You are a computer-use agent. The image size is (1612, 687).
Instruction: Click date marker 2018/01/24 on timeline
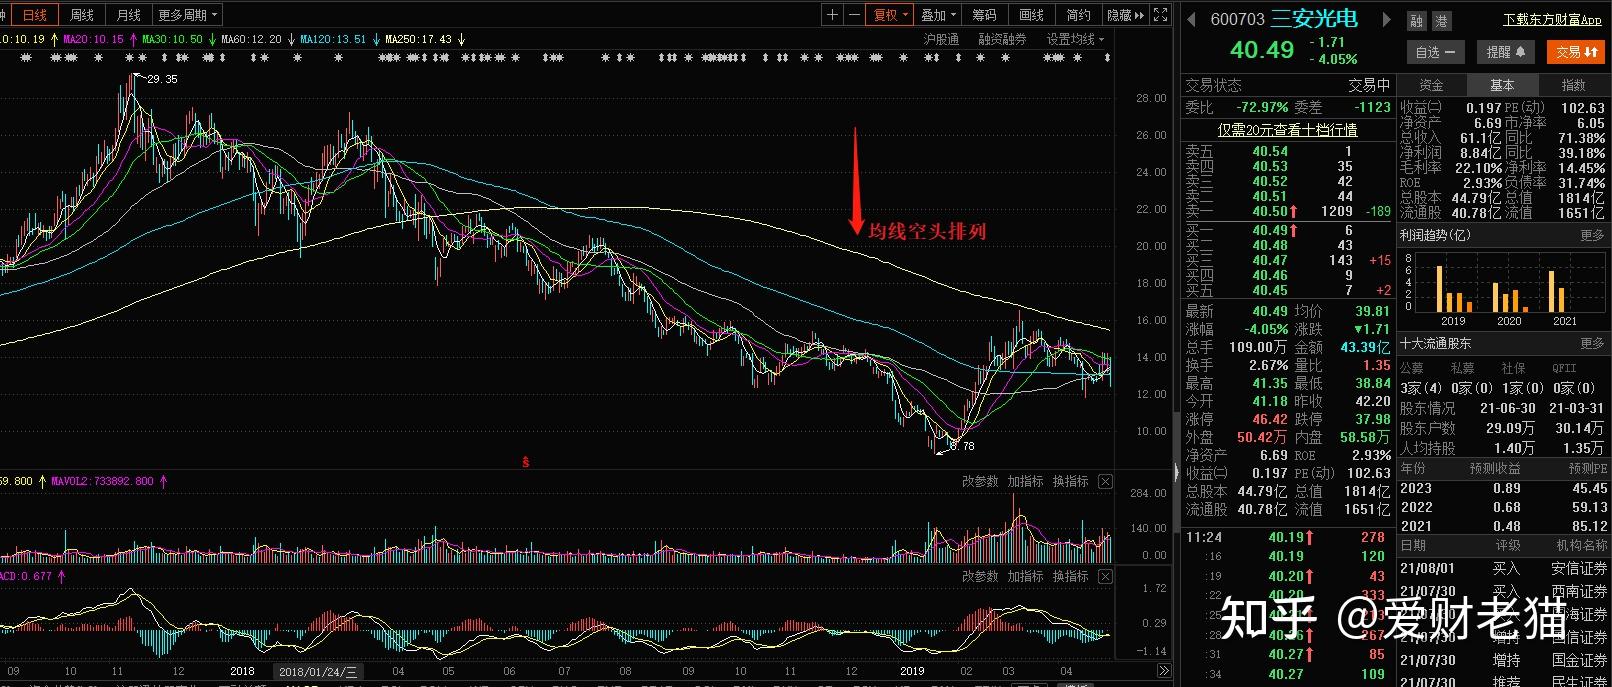click(318, 671)
